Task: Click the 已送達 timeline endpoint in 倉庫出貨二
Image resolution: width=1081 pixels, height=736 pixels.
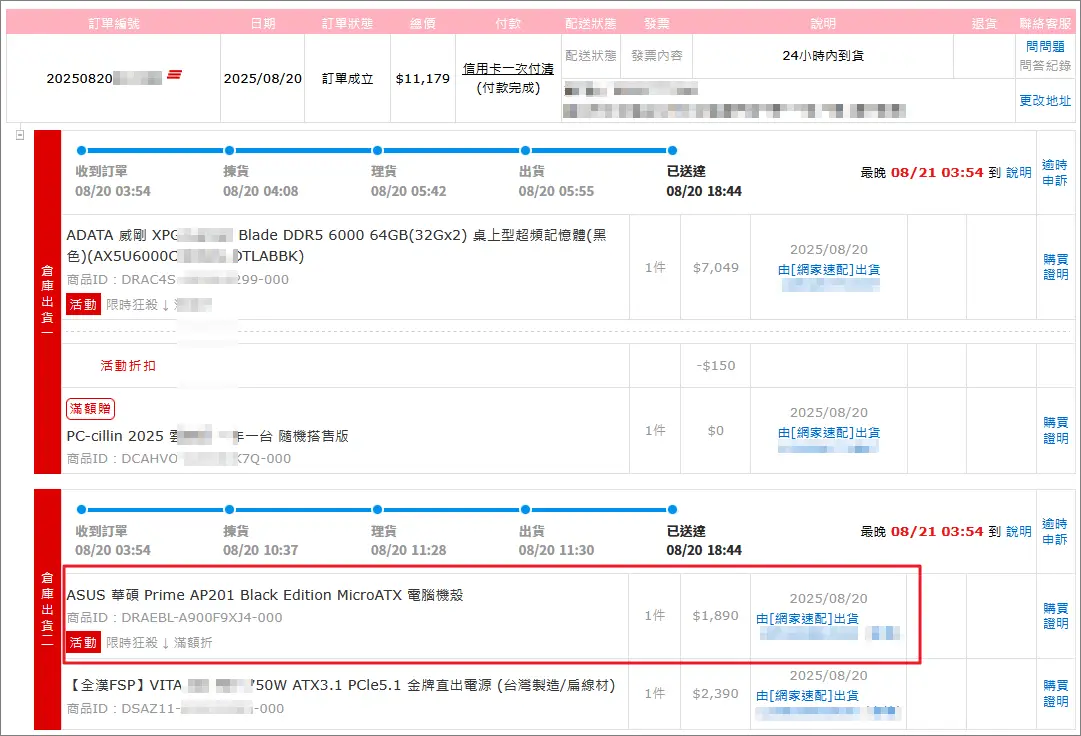Action: click(671, 510)
